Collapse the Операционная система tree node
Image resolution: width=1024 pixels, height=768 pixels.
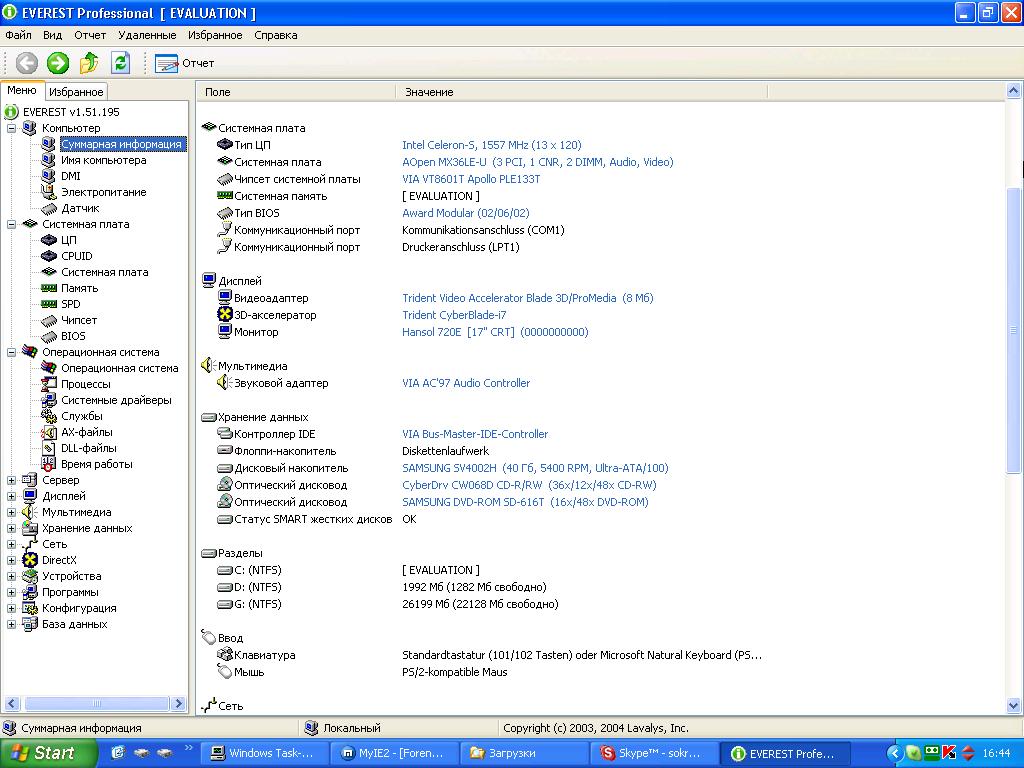click(x=11, y=353)
